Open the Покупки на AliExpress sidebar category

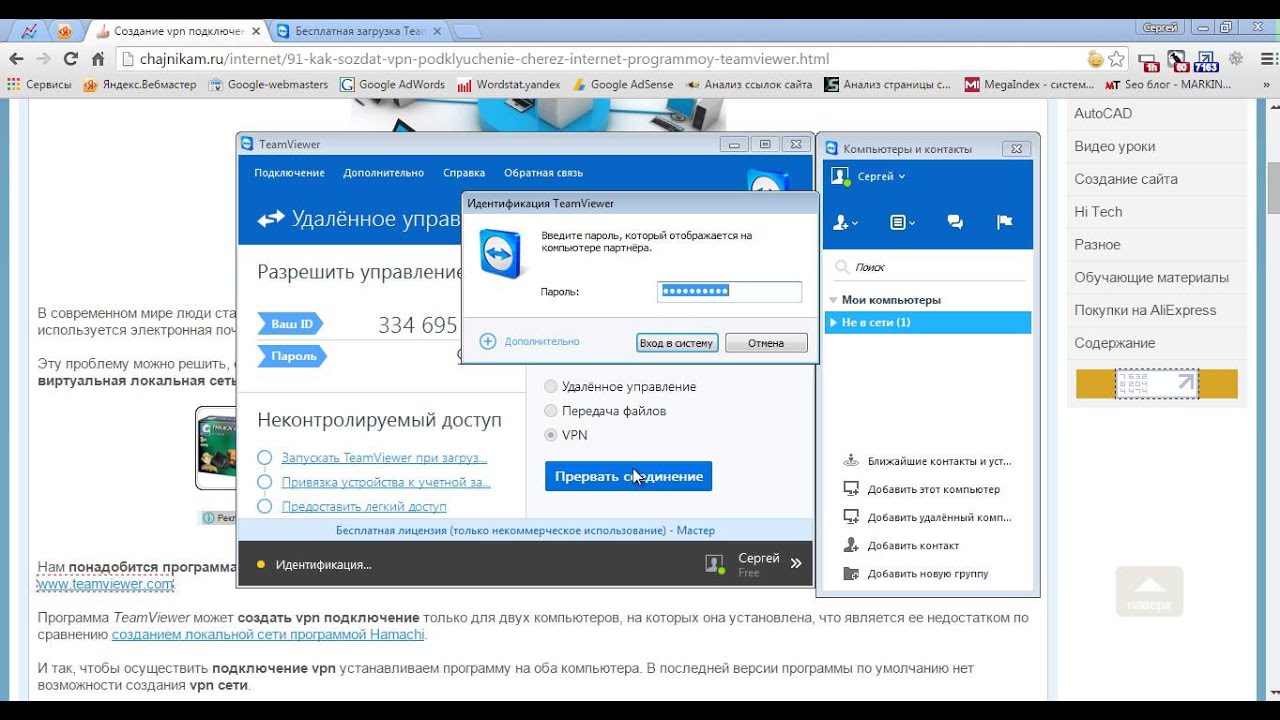click(x=1145, y=310)
